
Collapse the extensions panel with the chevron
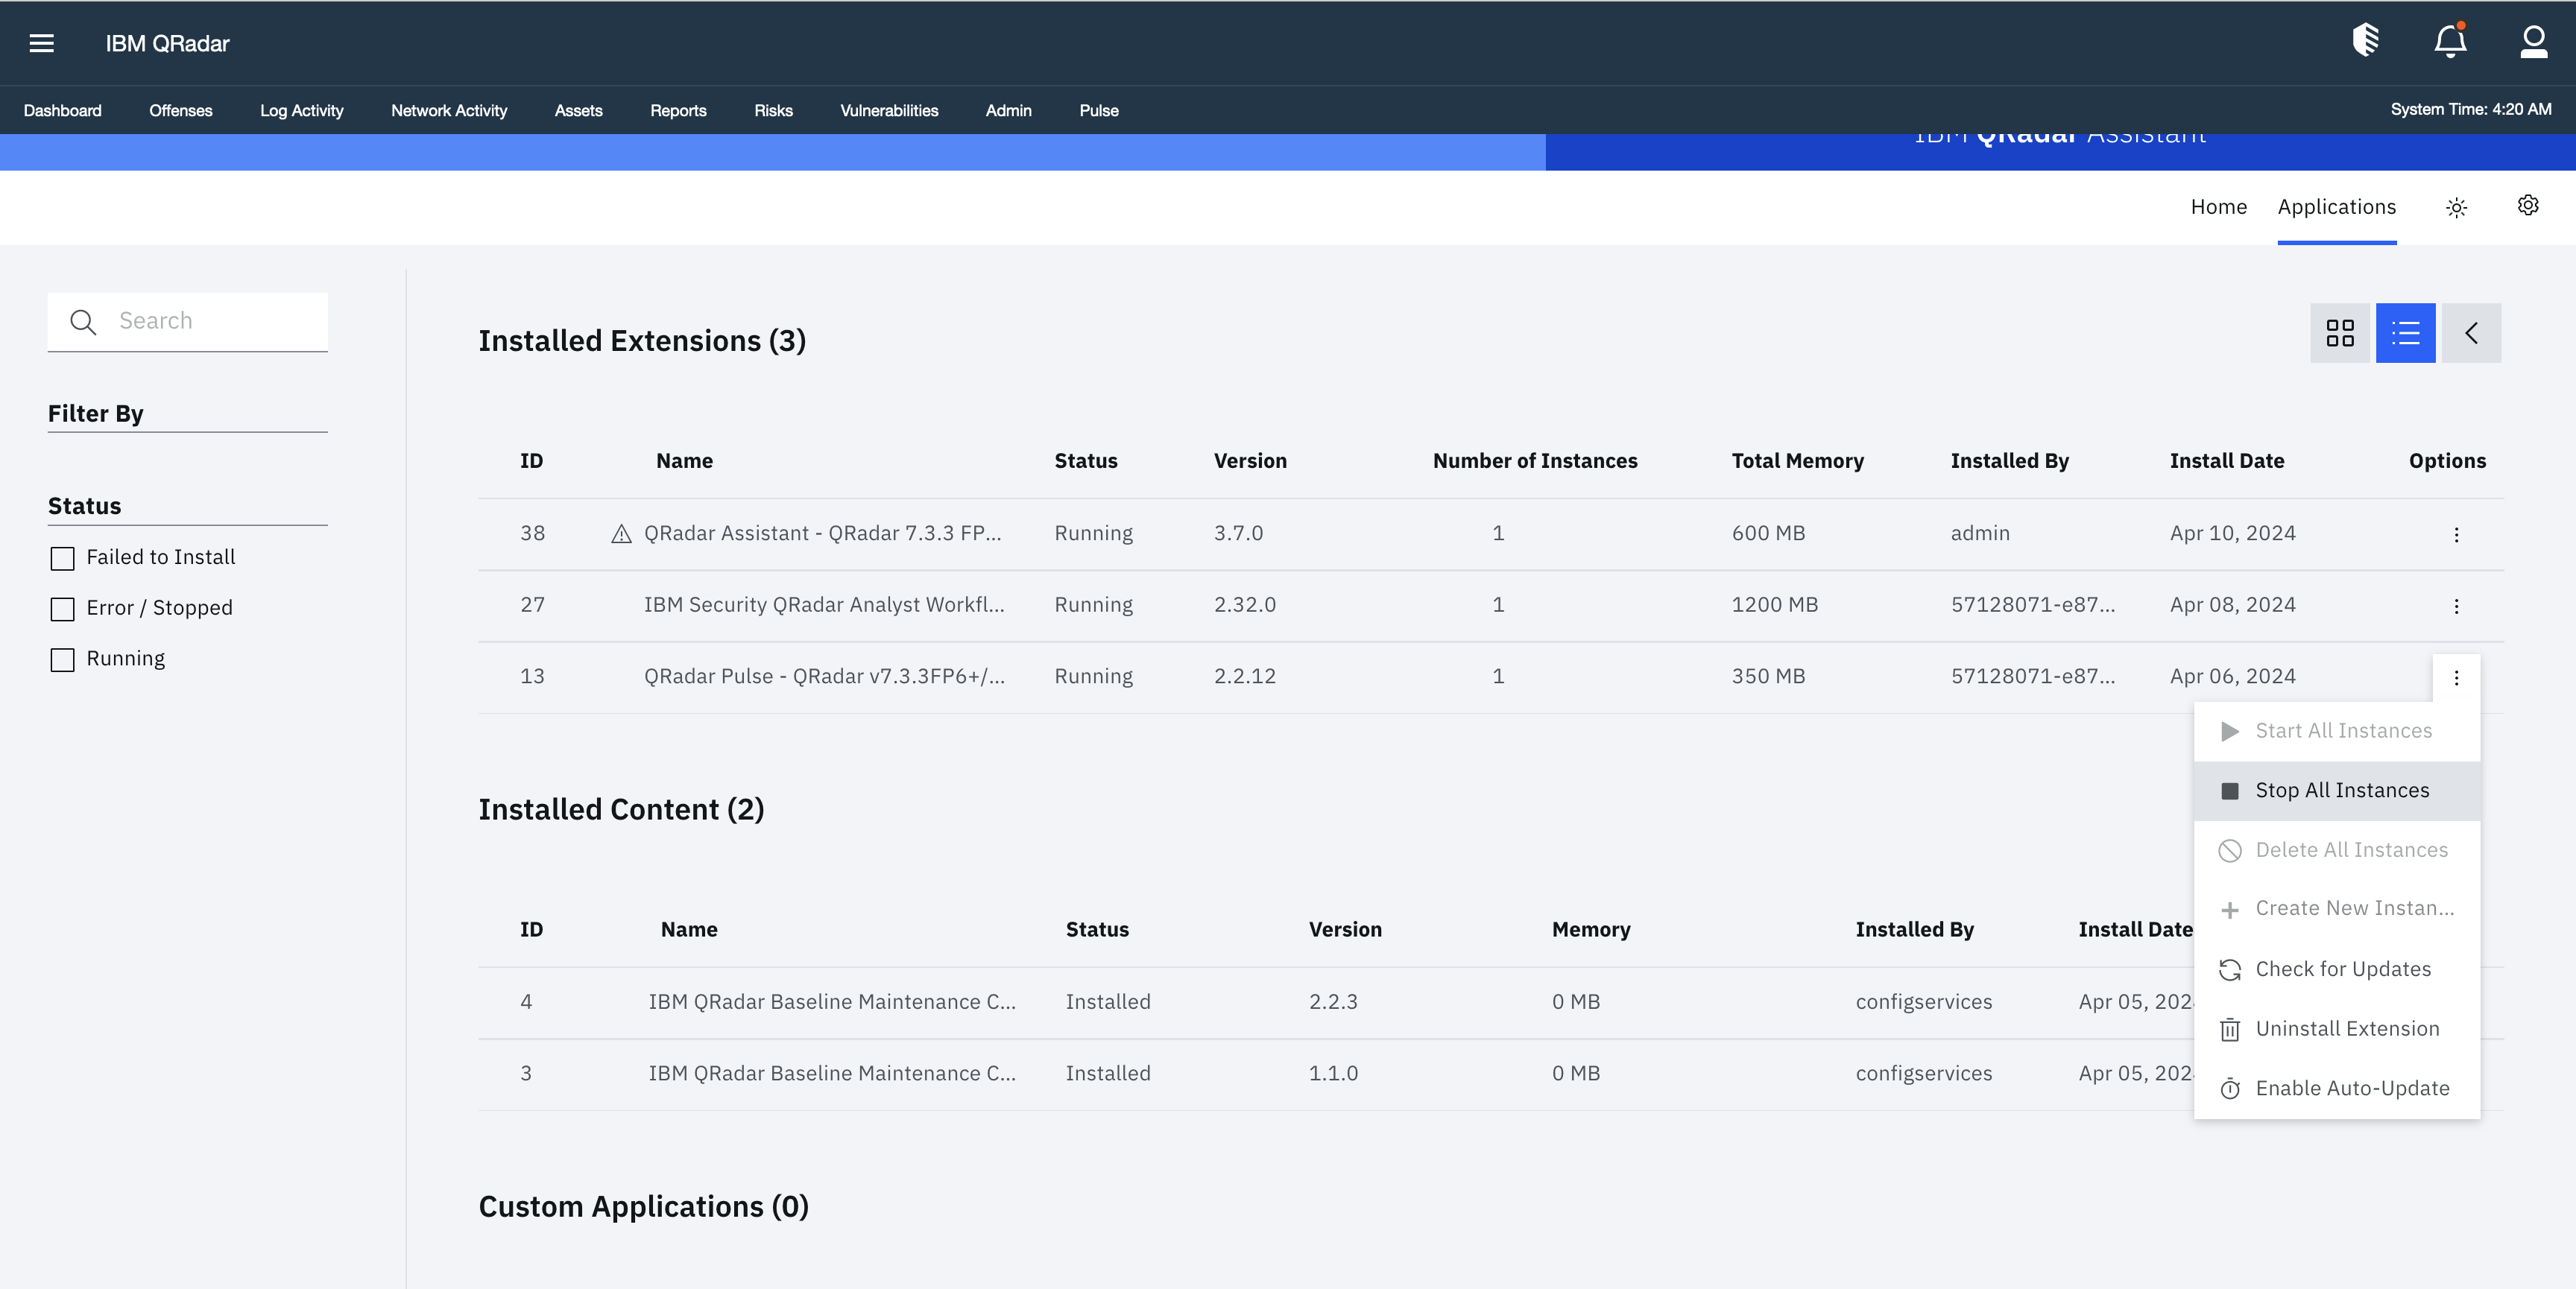point(2471,333)
